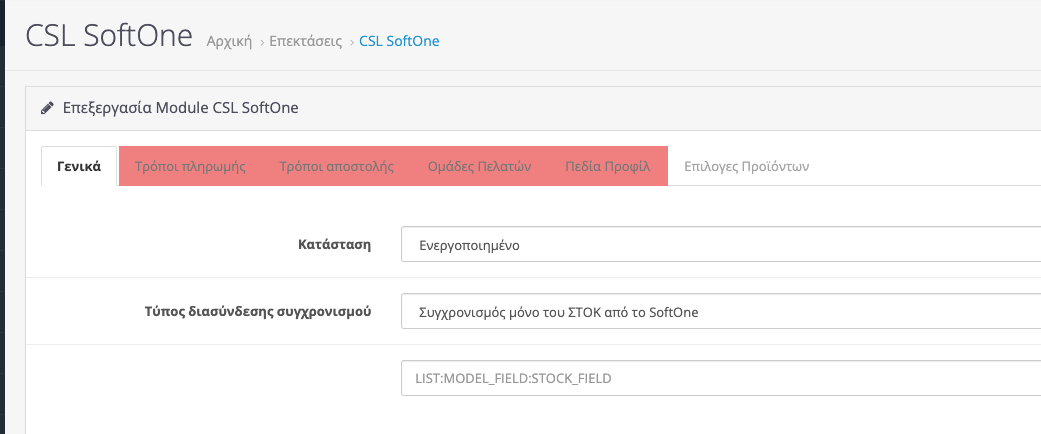The image size is (1041, 434).
Task: Click the Τύπος διασύνδεσης συγχρονισμού label
Action: click(258, 311)
